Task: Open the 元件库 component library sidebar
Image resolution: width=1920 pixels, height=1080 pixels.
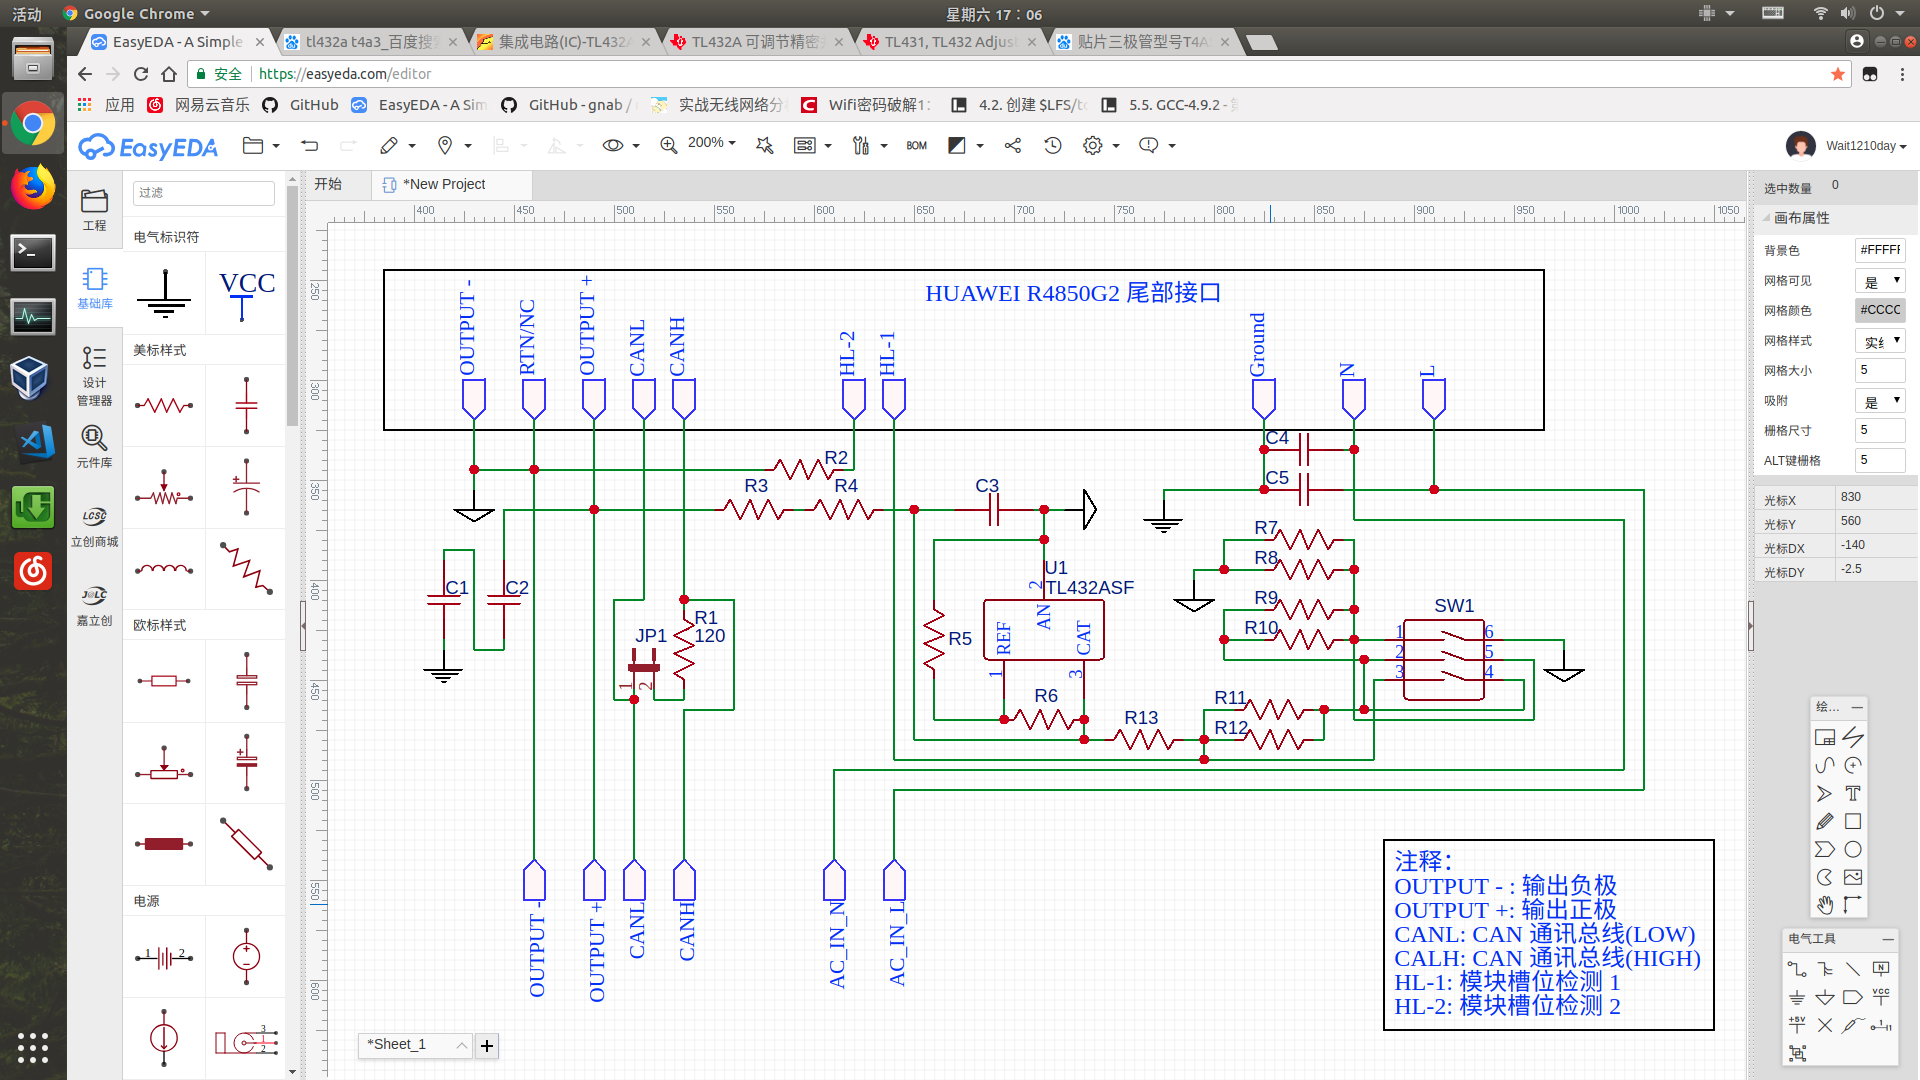Action: 94,446
